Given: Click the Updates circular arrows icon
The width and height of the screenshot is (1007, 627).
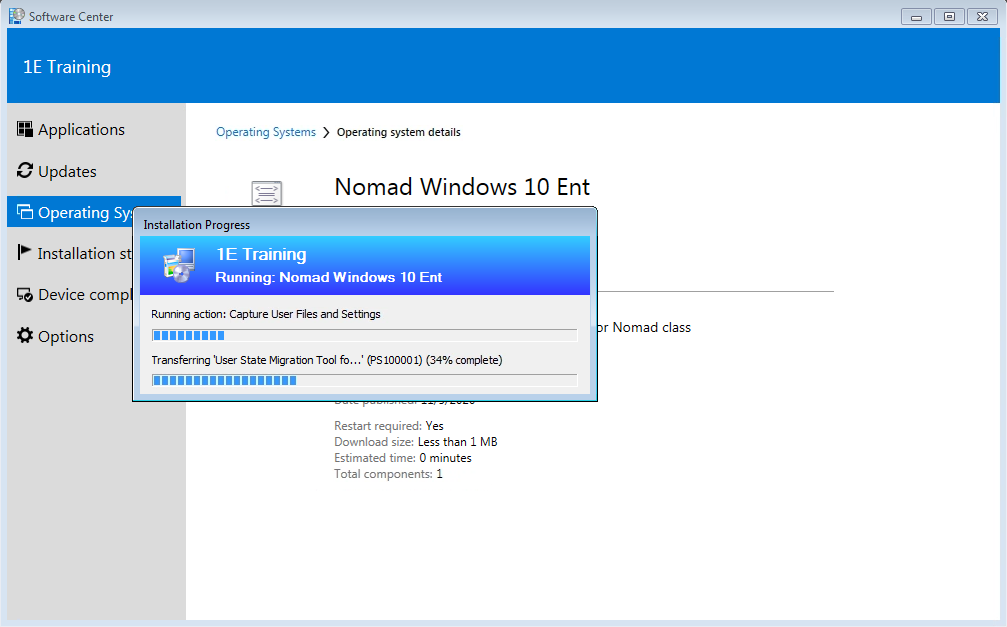Looking at the screenshot, I should pyautogui.click(x=25, y=171).
